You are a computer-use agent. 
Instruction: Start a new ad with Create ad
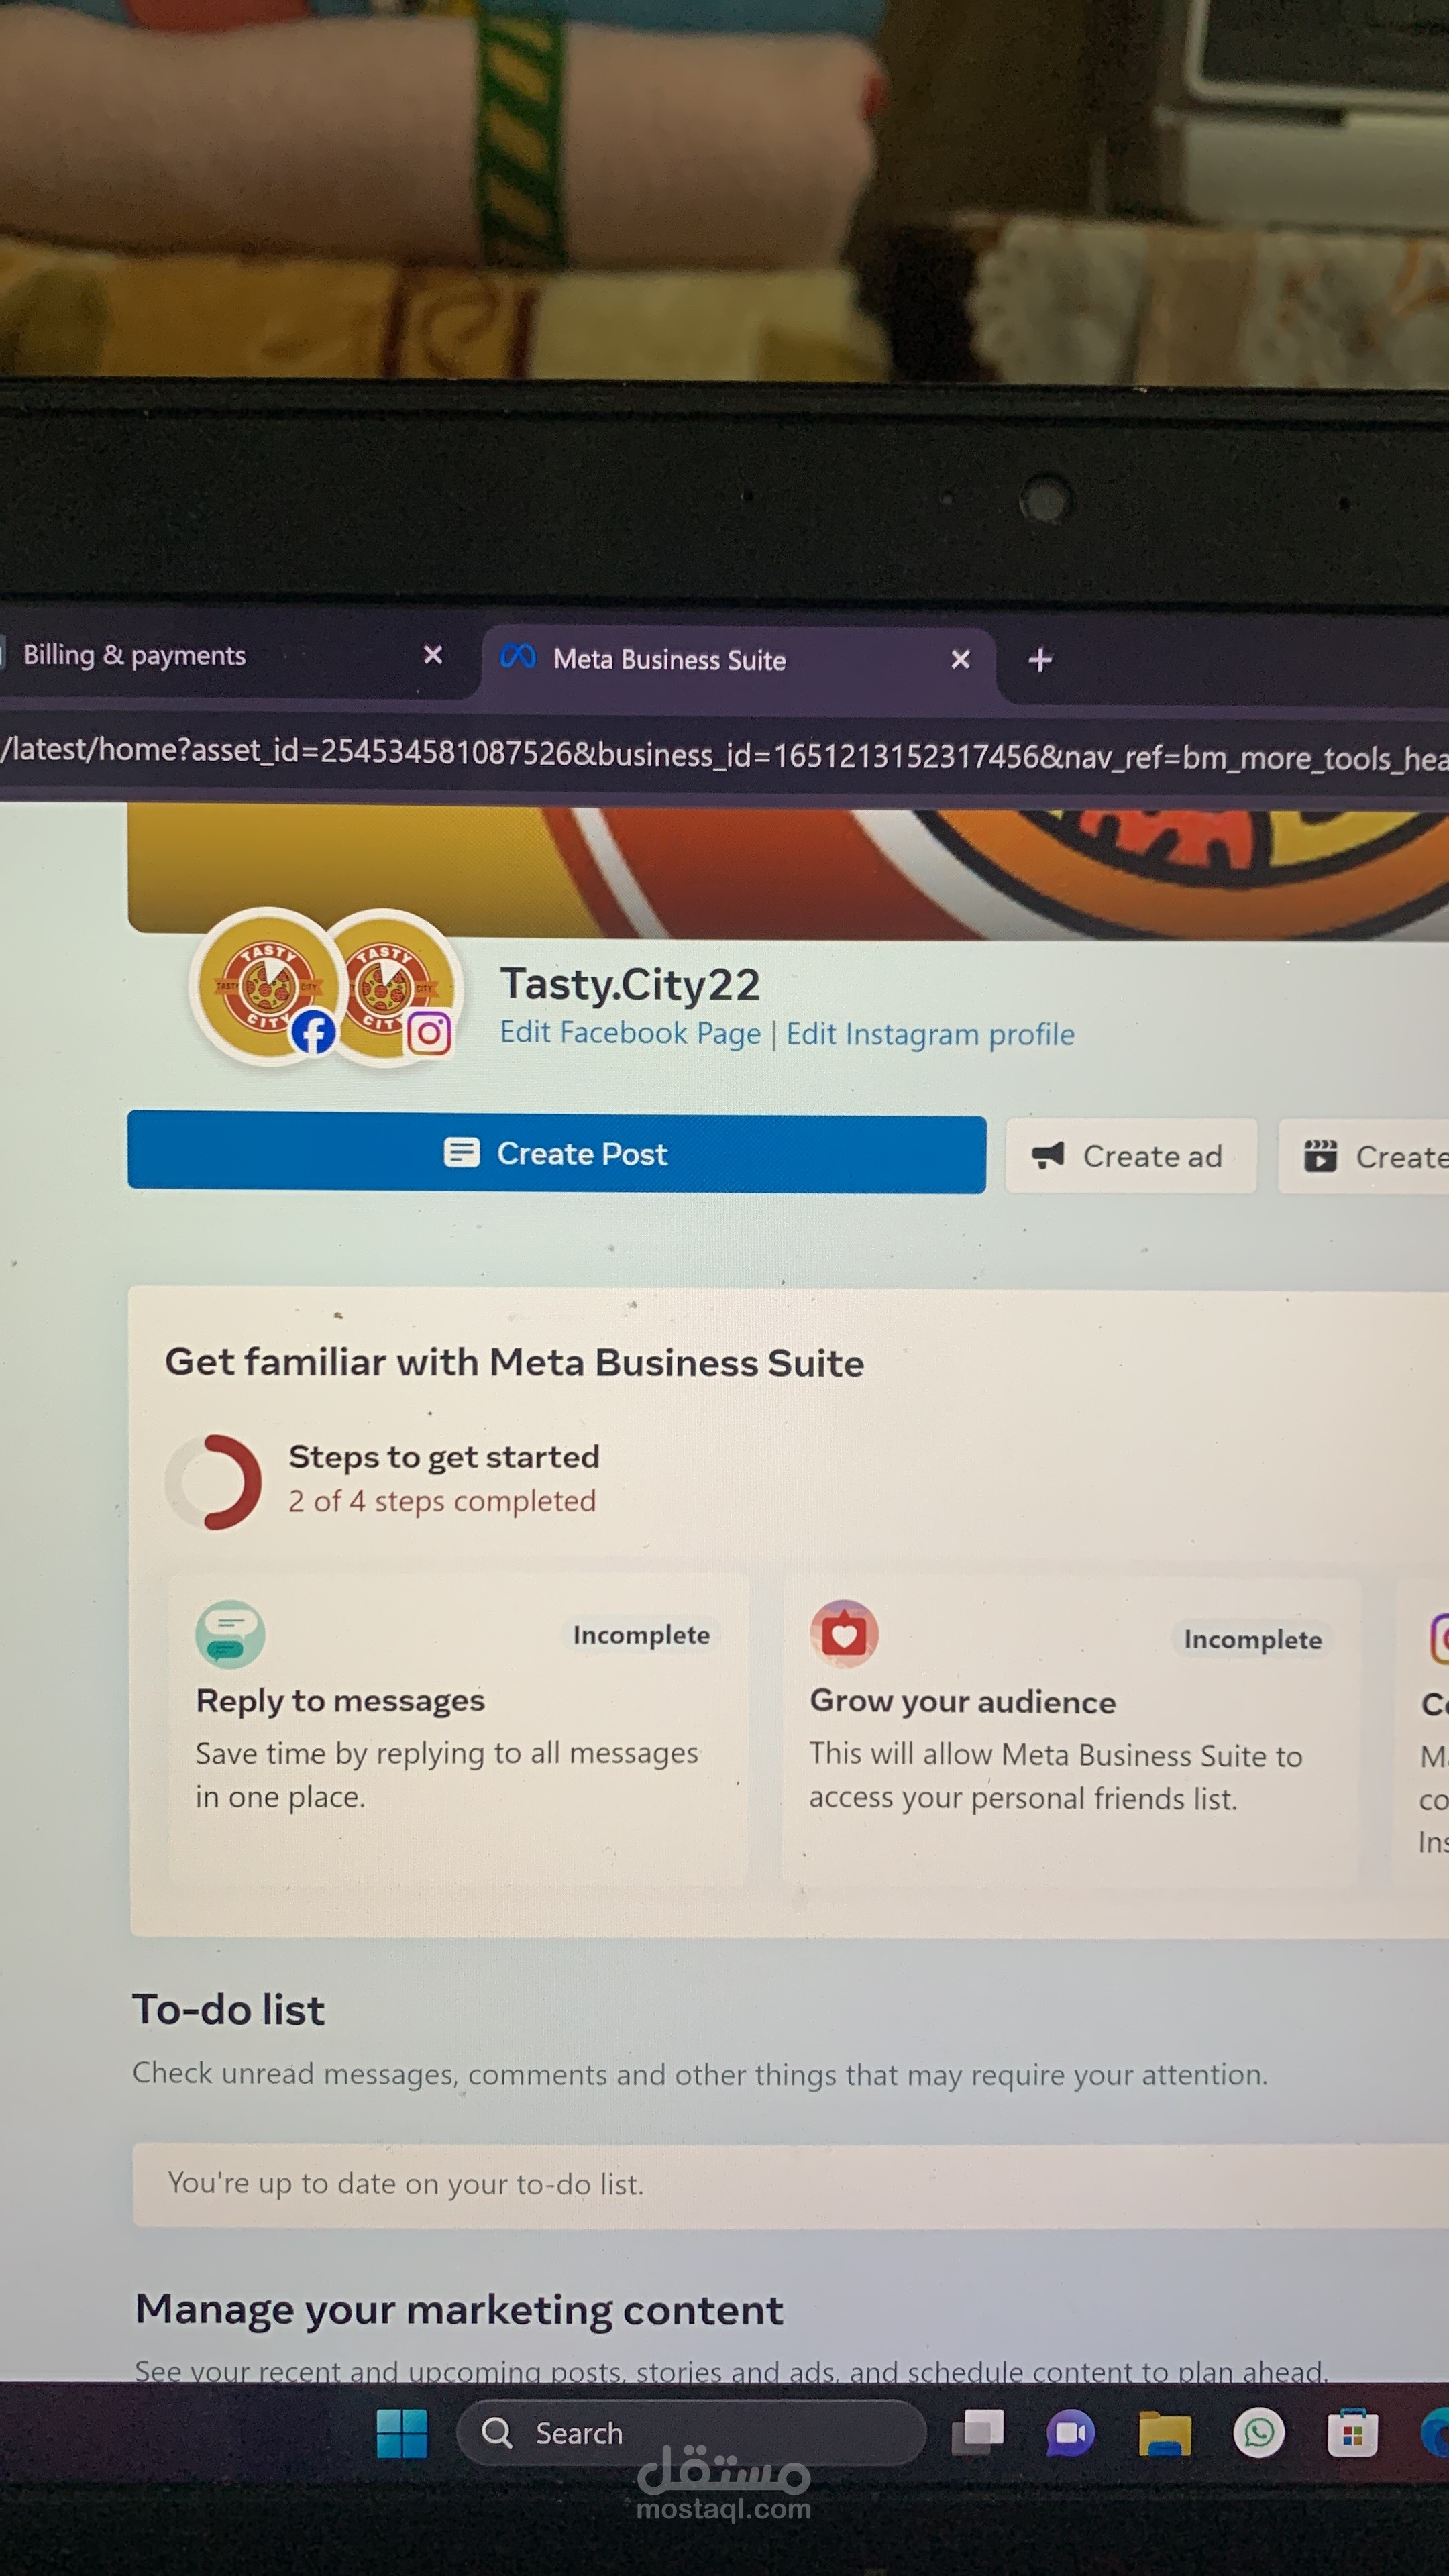(1130, 1156)
